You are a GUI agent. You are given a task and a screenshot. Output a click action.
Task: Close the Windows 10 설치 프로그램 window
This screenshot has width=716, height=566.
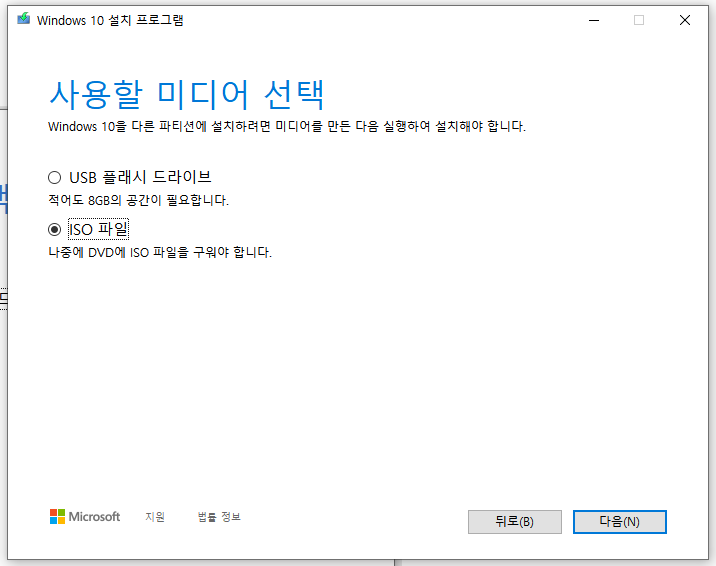(684, 20)
